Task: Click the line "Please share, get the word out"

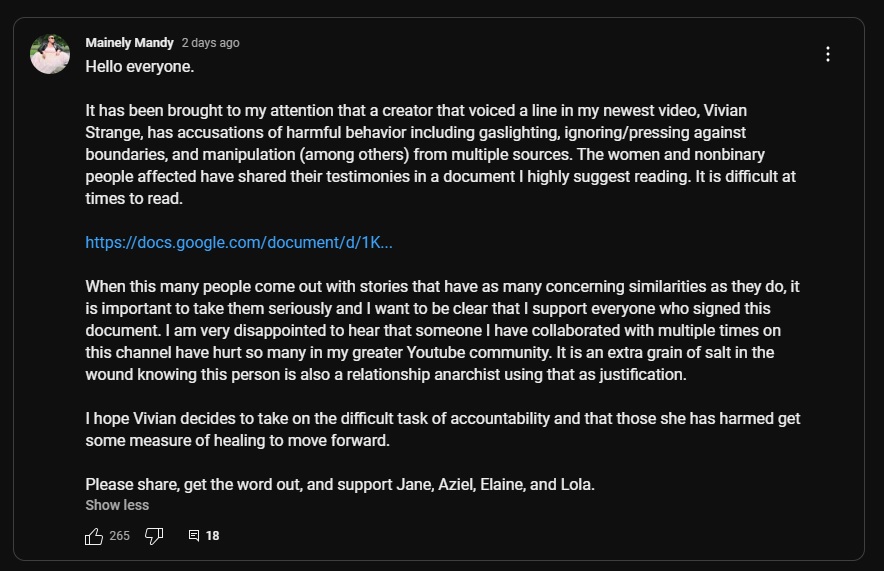Action: (x=340, y=484)
